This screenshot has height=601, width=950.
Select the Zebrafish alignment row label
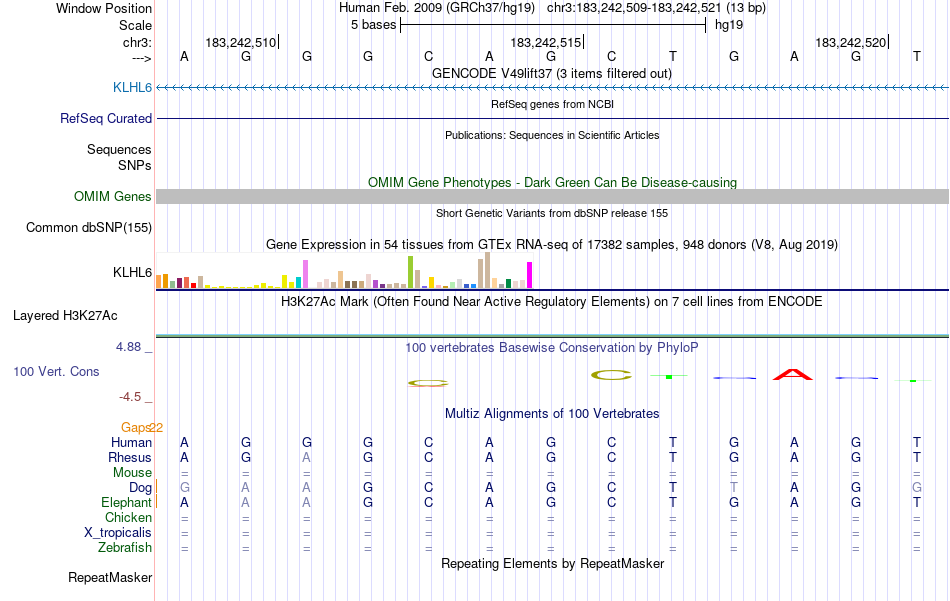[x=125, y=547]
